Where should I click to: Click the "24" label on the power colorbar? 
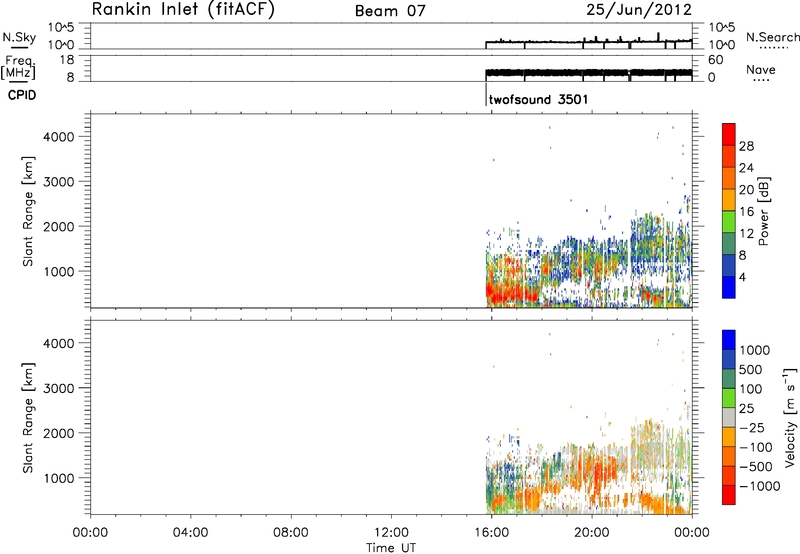pyautogui.click(x=746, y=168)
